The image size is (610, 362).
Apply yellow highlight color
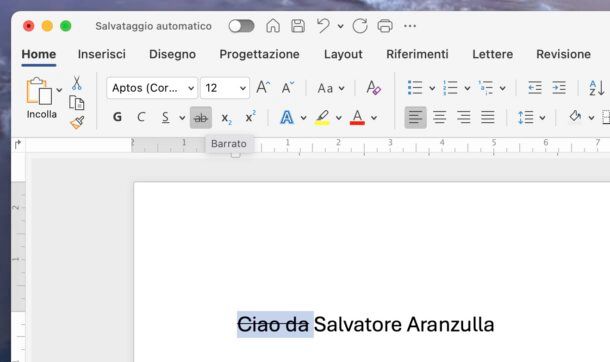pyautogui.click(x=322, y=117)
